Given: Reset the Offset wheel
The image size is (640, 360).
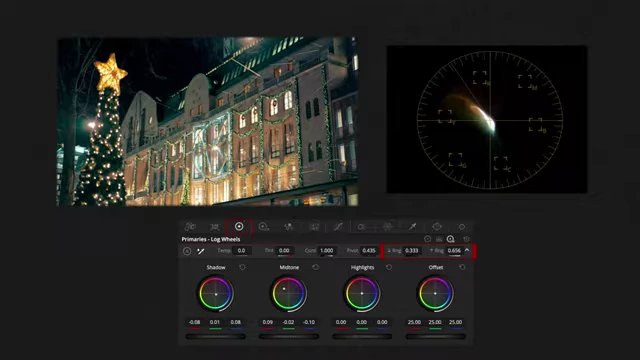Looking at the screenshot, I should coord(462,267).
